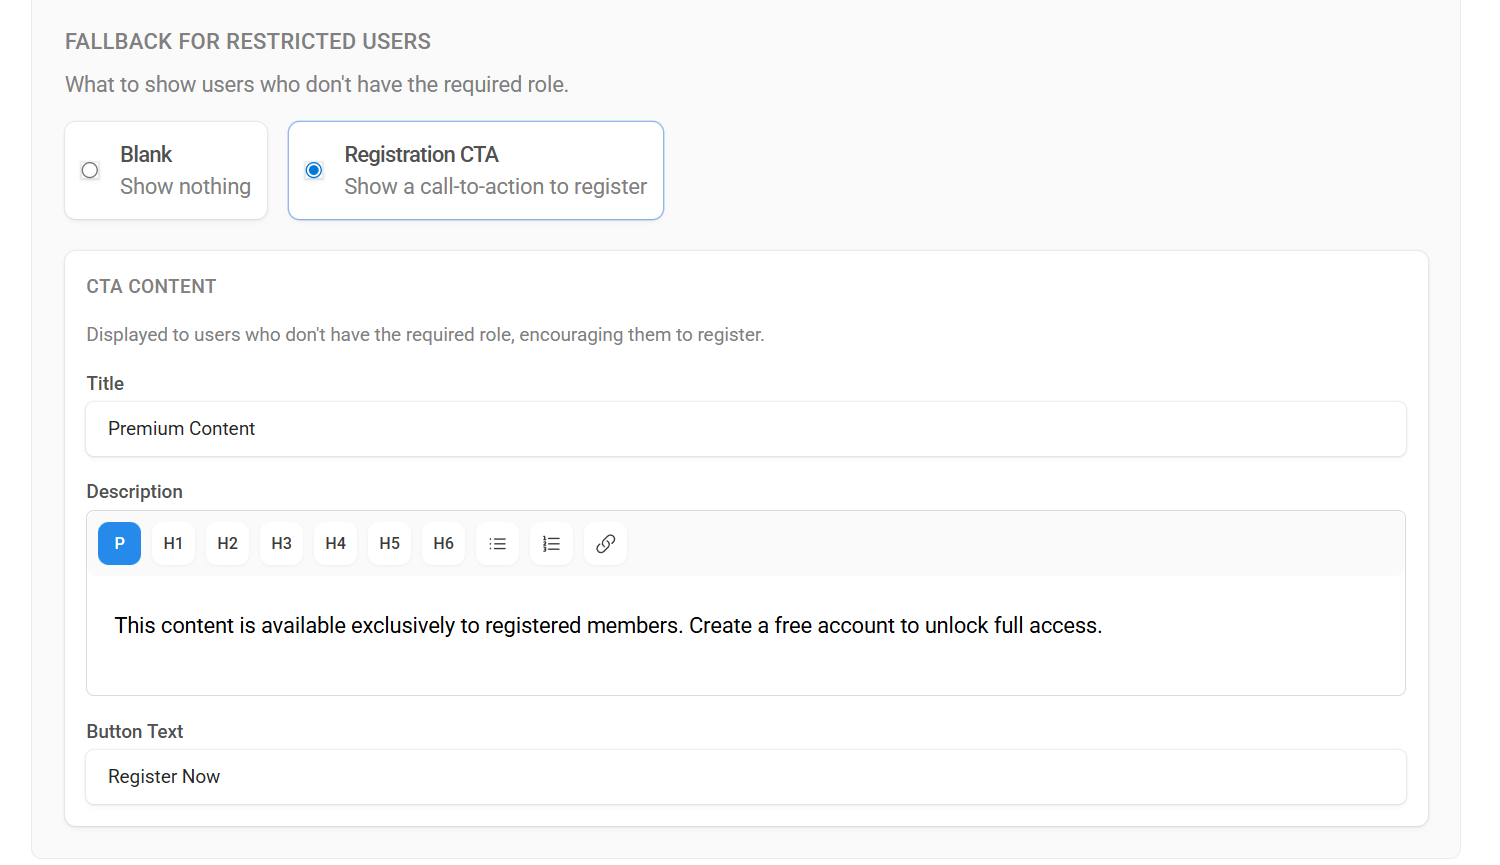Apply Heading 4 formatting
This screenshot has height=865, width=1500.
pos(335,543)
